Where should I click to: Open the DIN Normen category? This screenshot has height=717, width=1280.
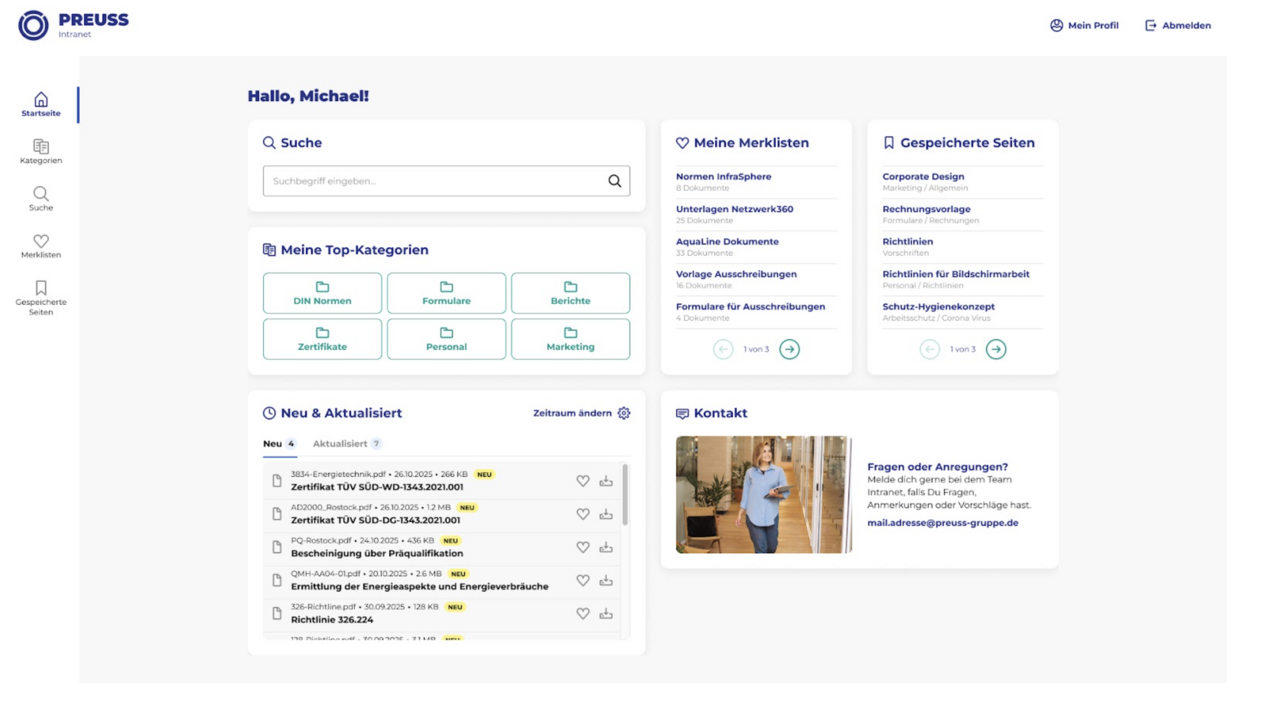click(x=322, y=293)
